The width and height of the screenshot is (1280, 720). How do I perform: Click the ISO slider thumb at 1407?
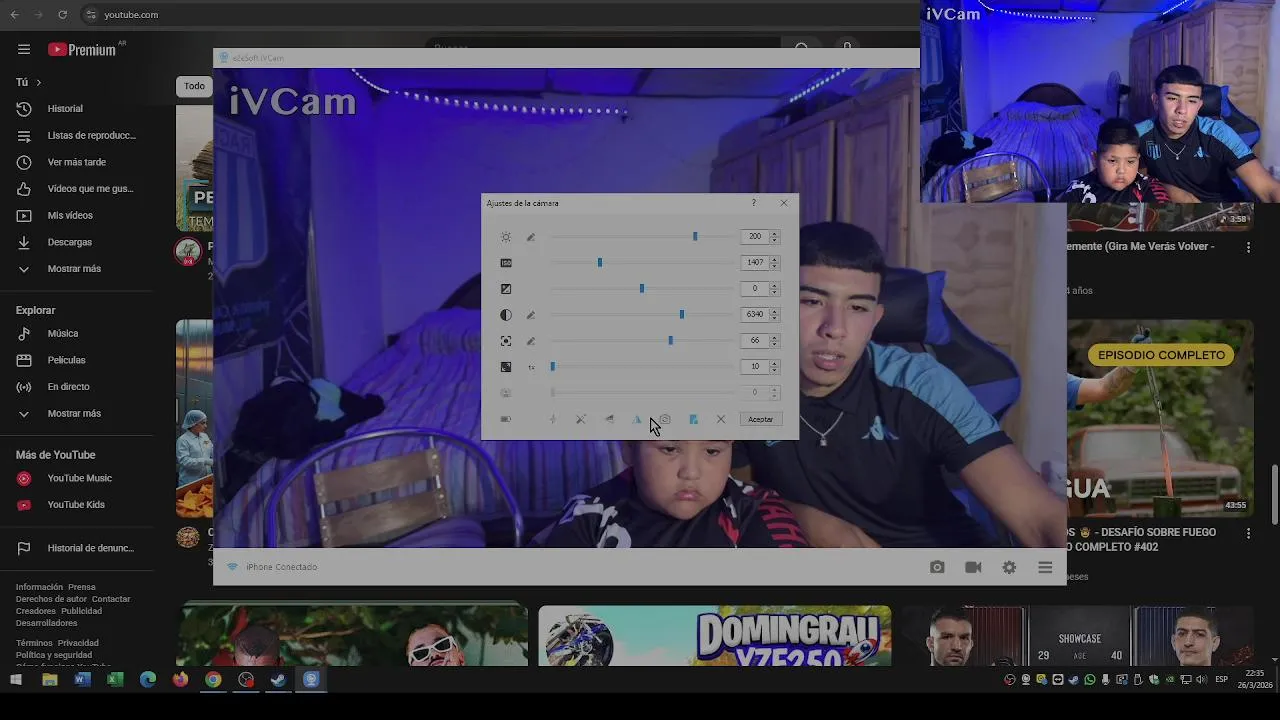600,263
